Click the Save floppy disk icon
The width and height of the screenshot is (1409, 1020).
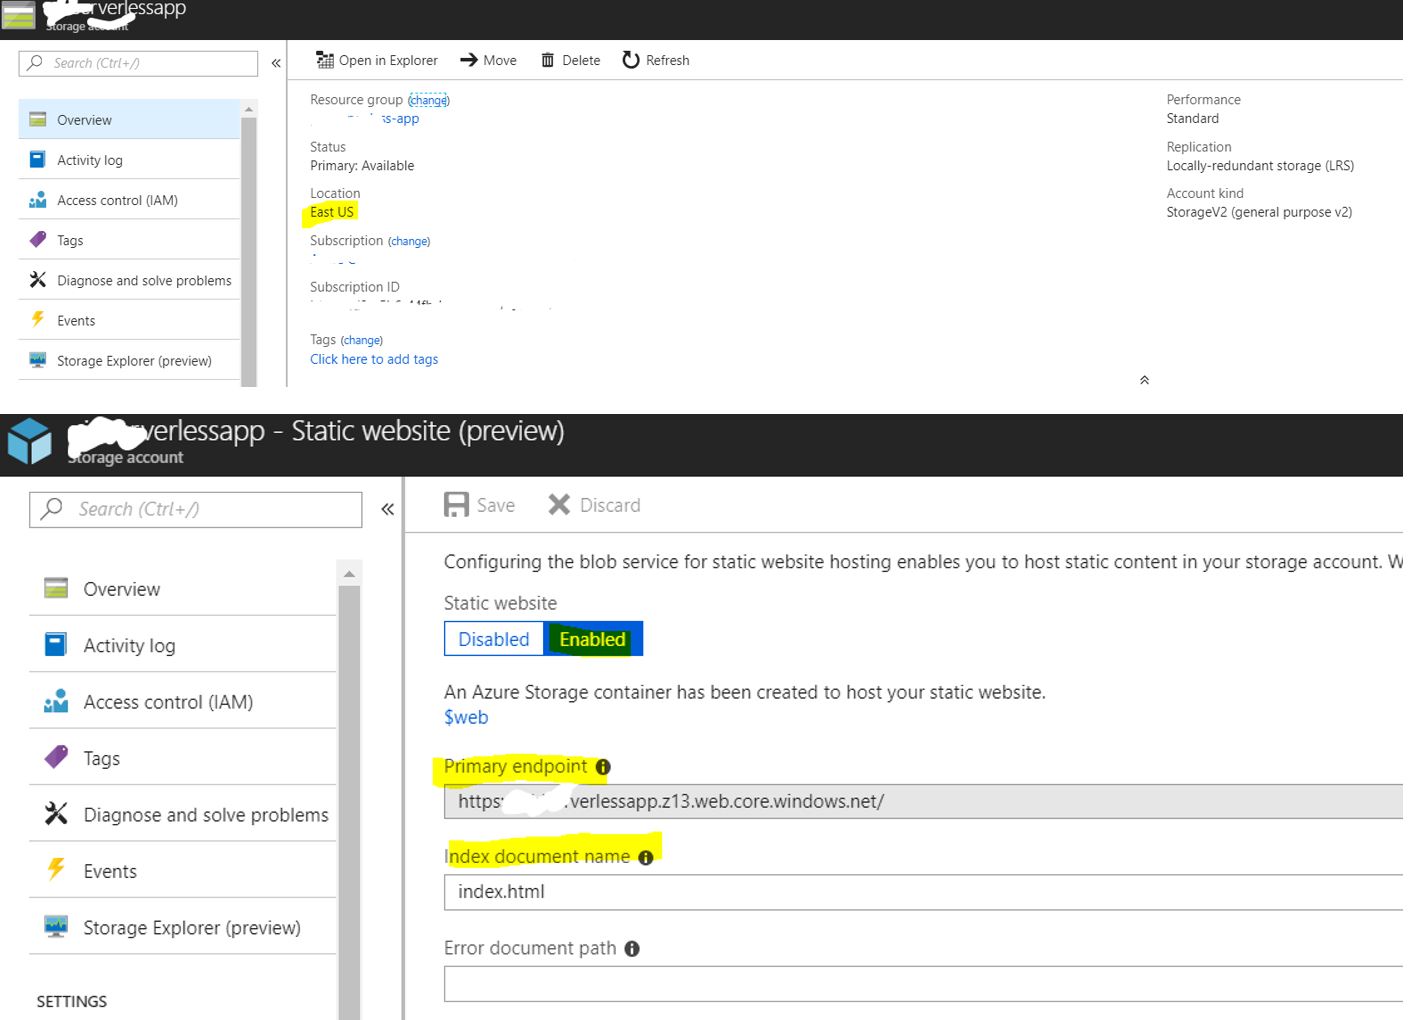pos(456,505)
